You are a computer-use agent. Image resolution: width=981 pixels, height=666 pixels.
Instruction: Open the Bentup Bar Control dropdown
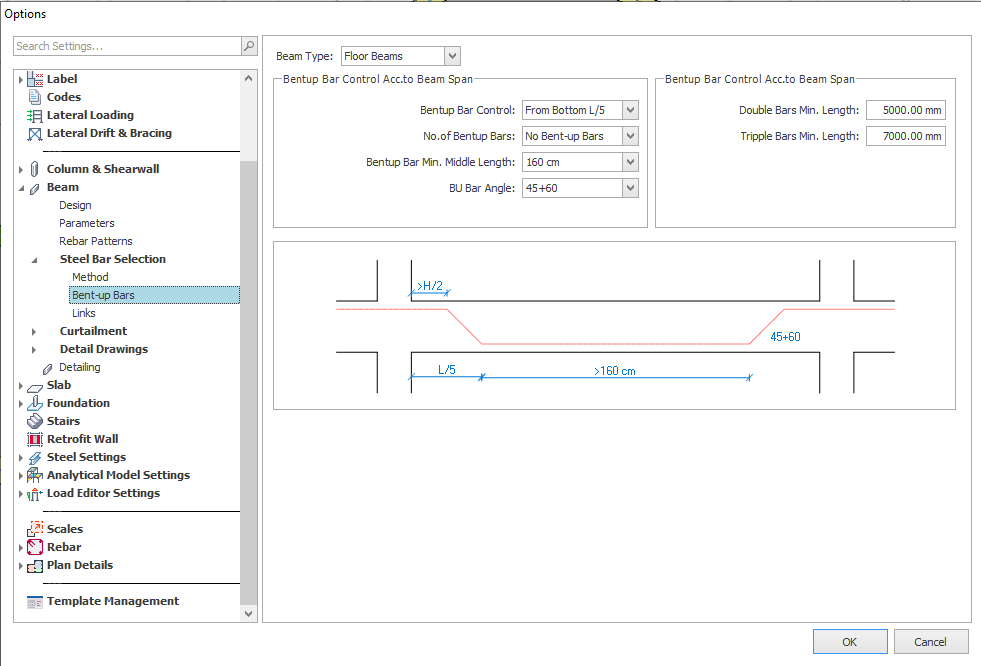click(x=630, y=110)
